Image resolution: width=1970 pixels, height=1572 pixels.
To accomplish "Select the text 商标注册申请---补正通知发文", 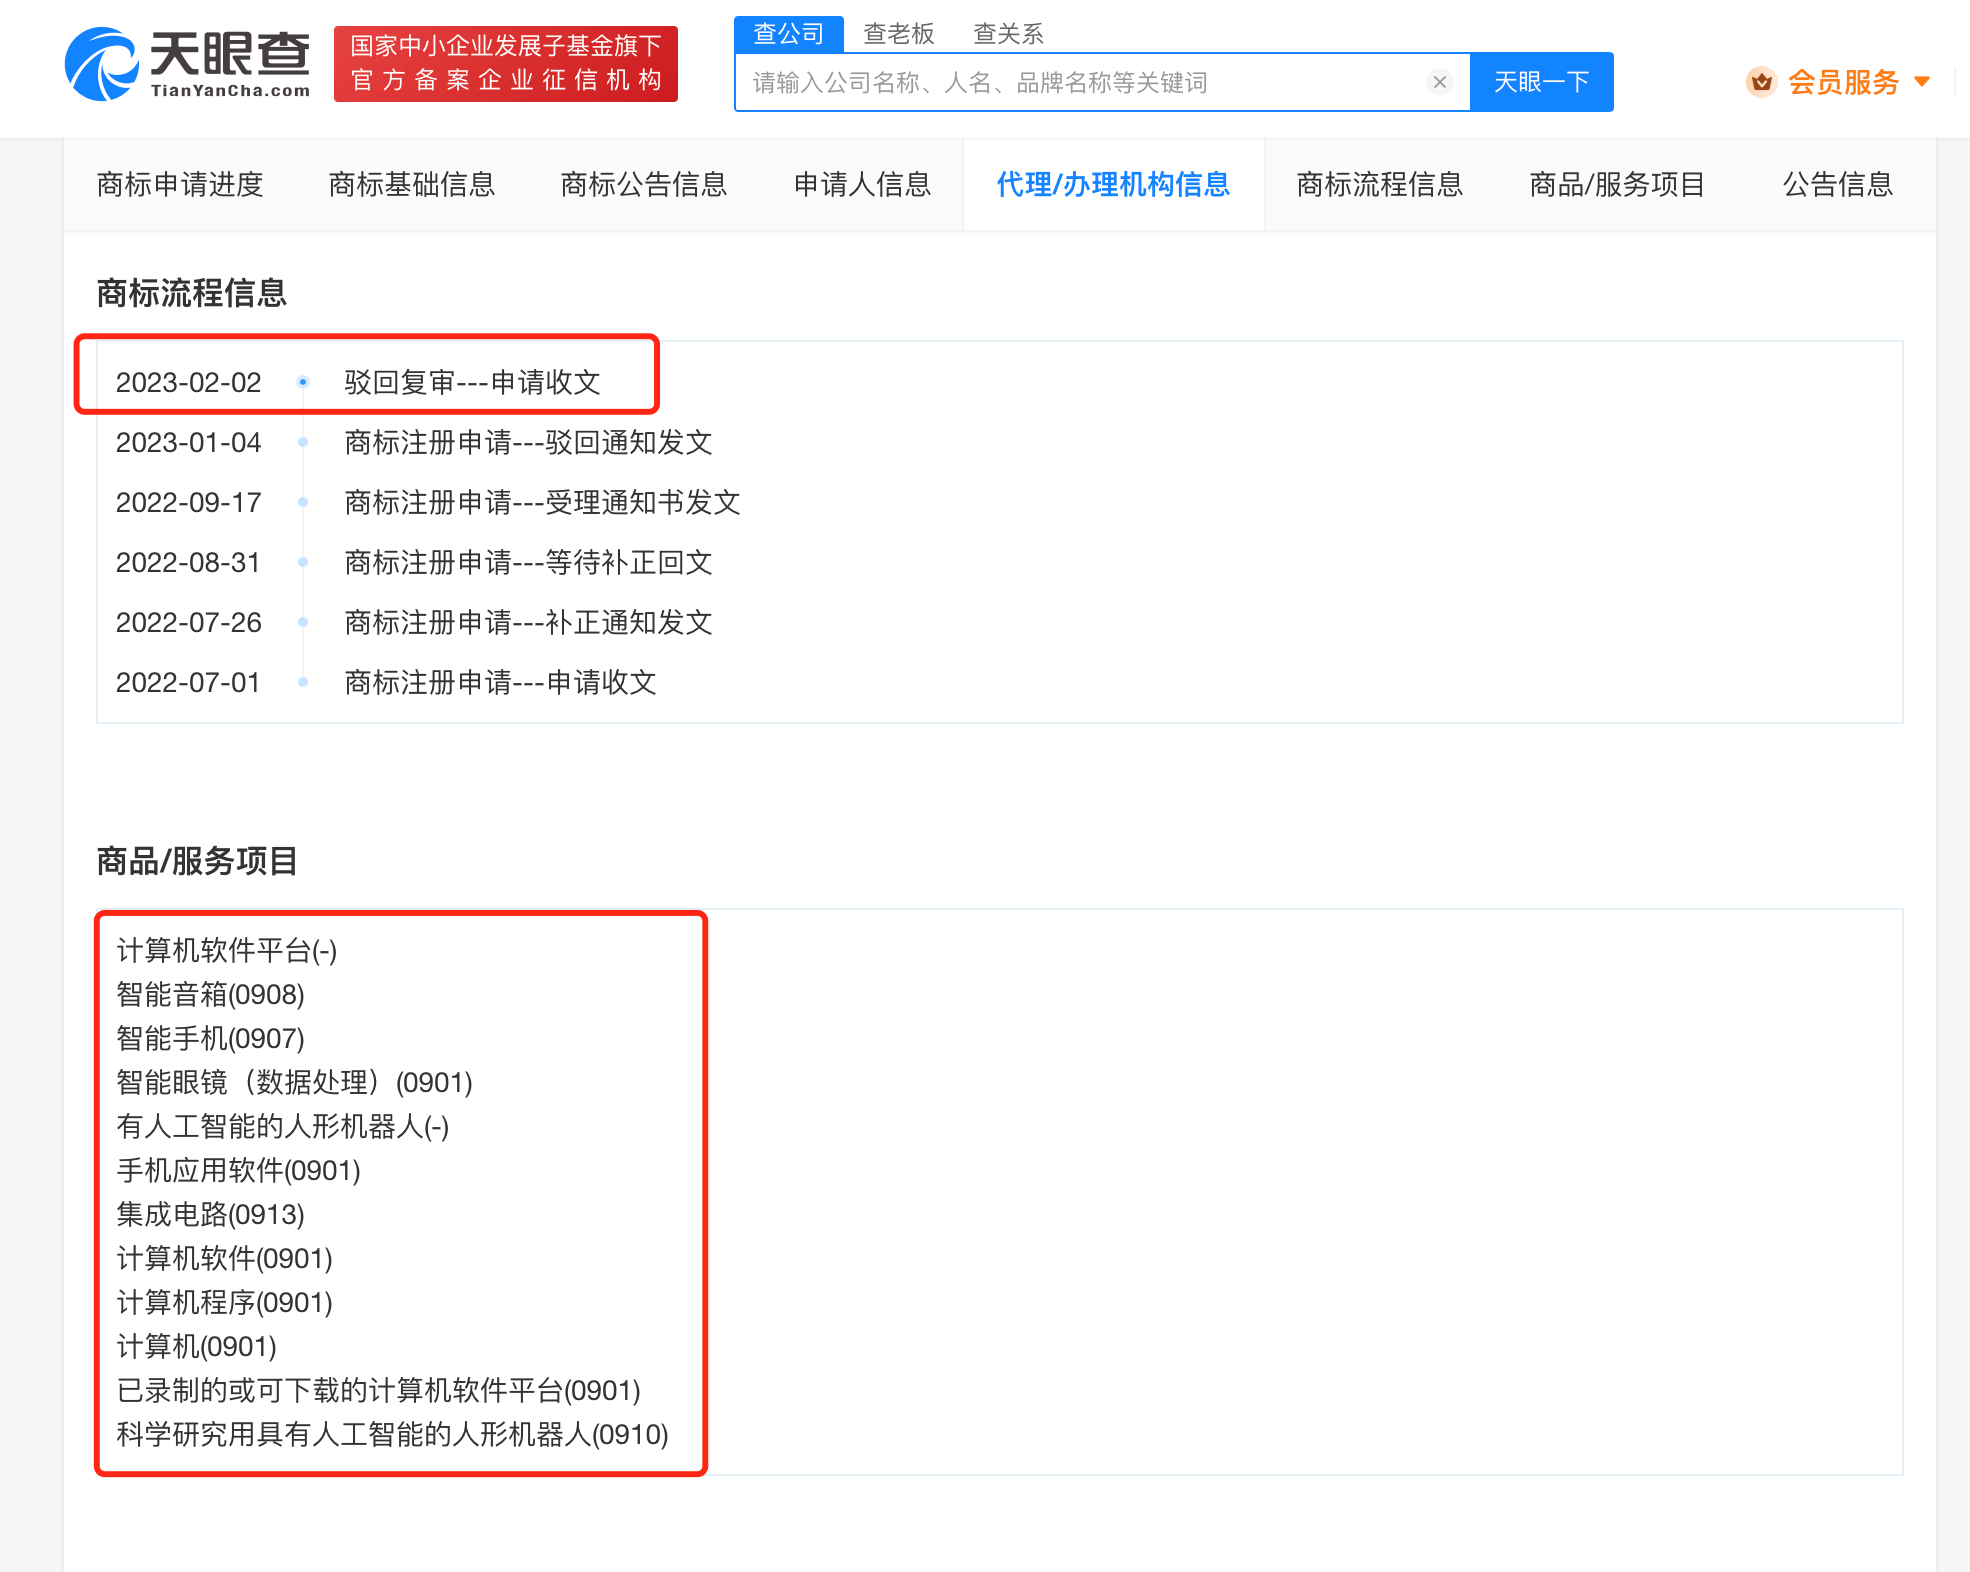I will [528, 622].
